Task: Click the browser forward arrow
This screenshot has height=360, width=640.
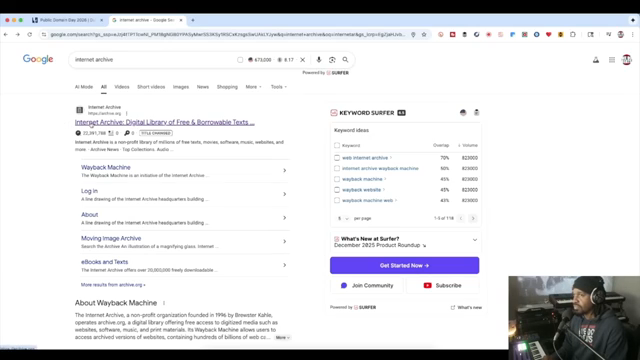Action: pyautogui.click(x=18, y=35)
